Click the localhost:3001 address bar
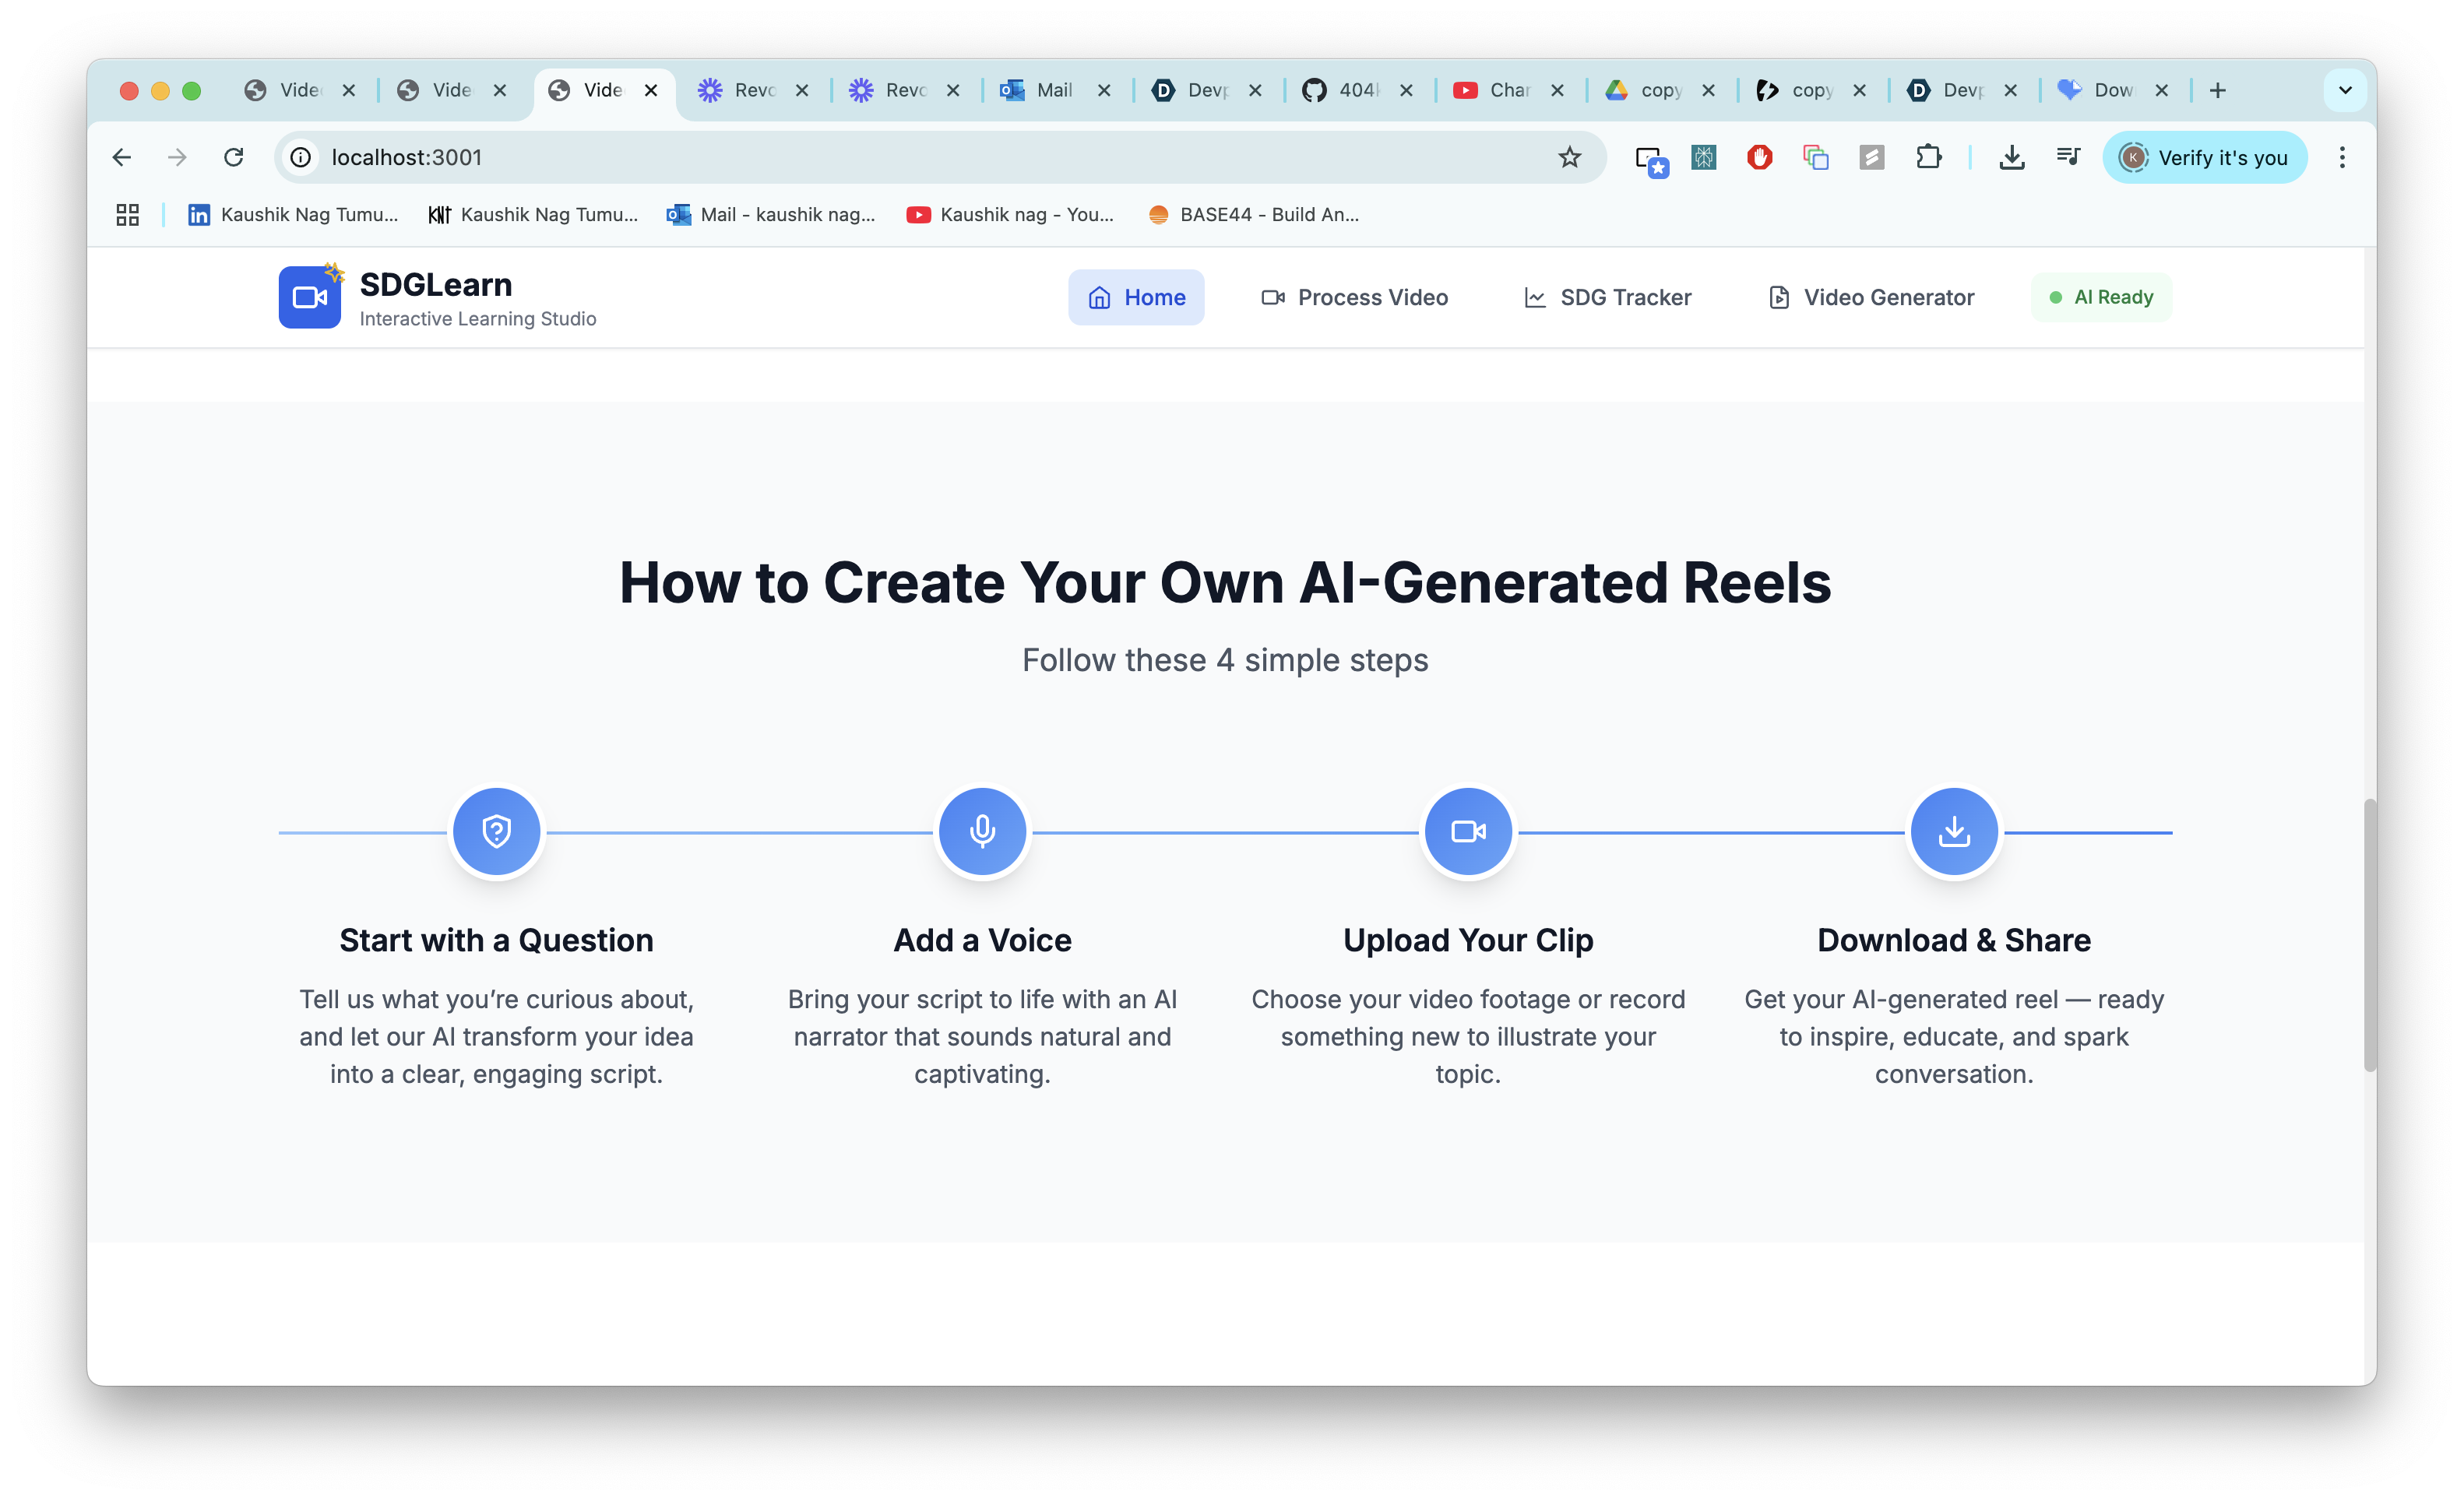 click(900, 157)
